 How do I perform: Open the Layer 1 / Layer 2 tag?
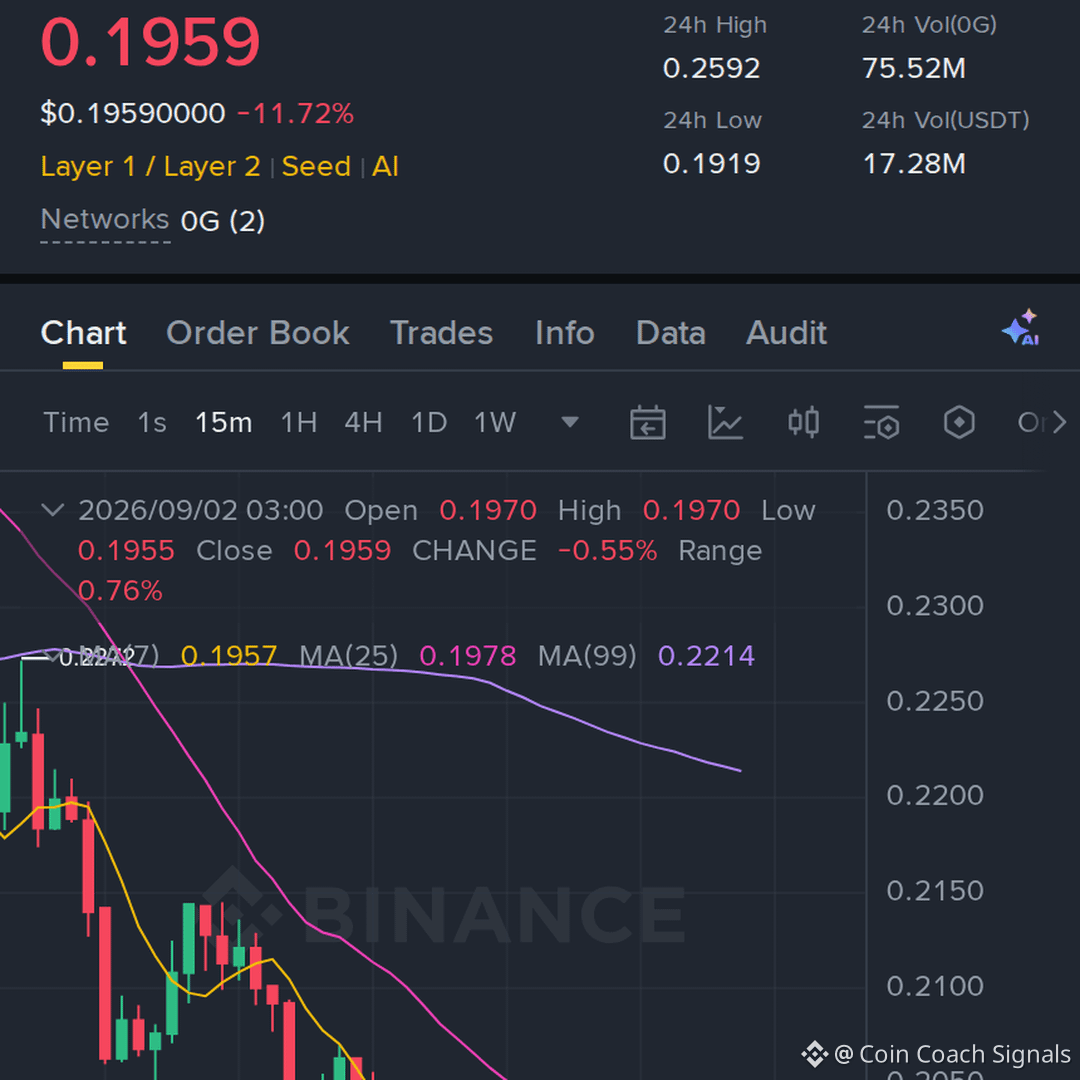point(150,167)
